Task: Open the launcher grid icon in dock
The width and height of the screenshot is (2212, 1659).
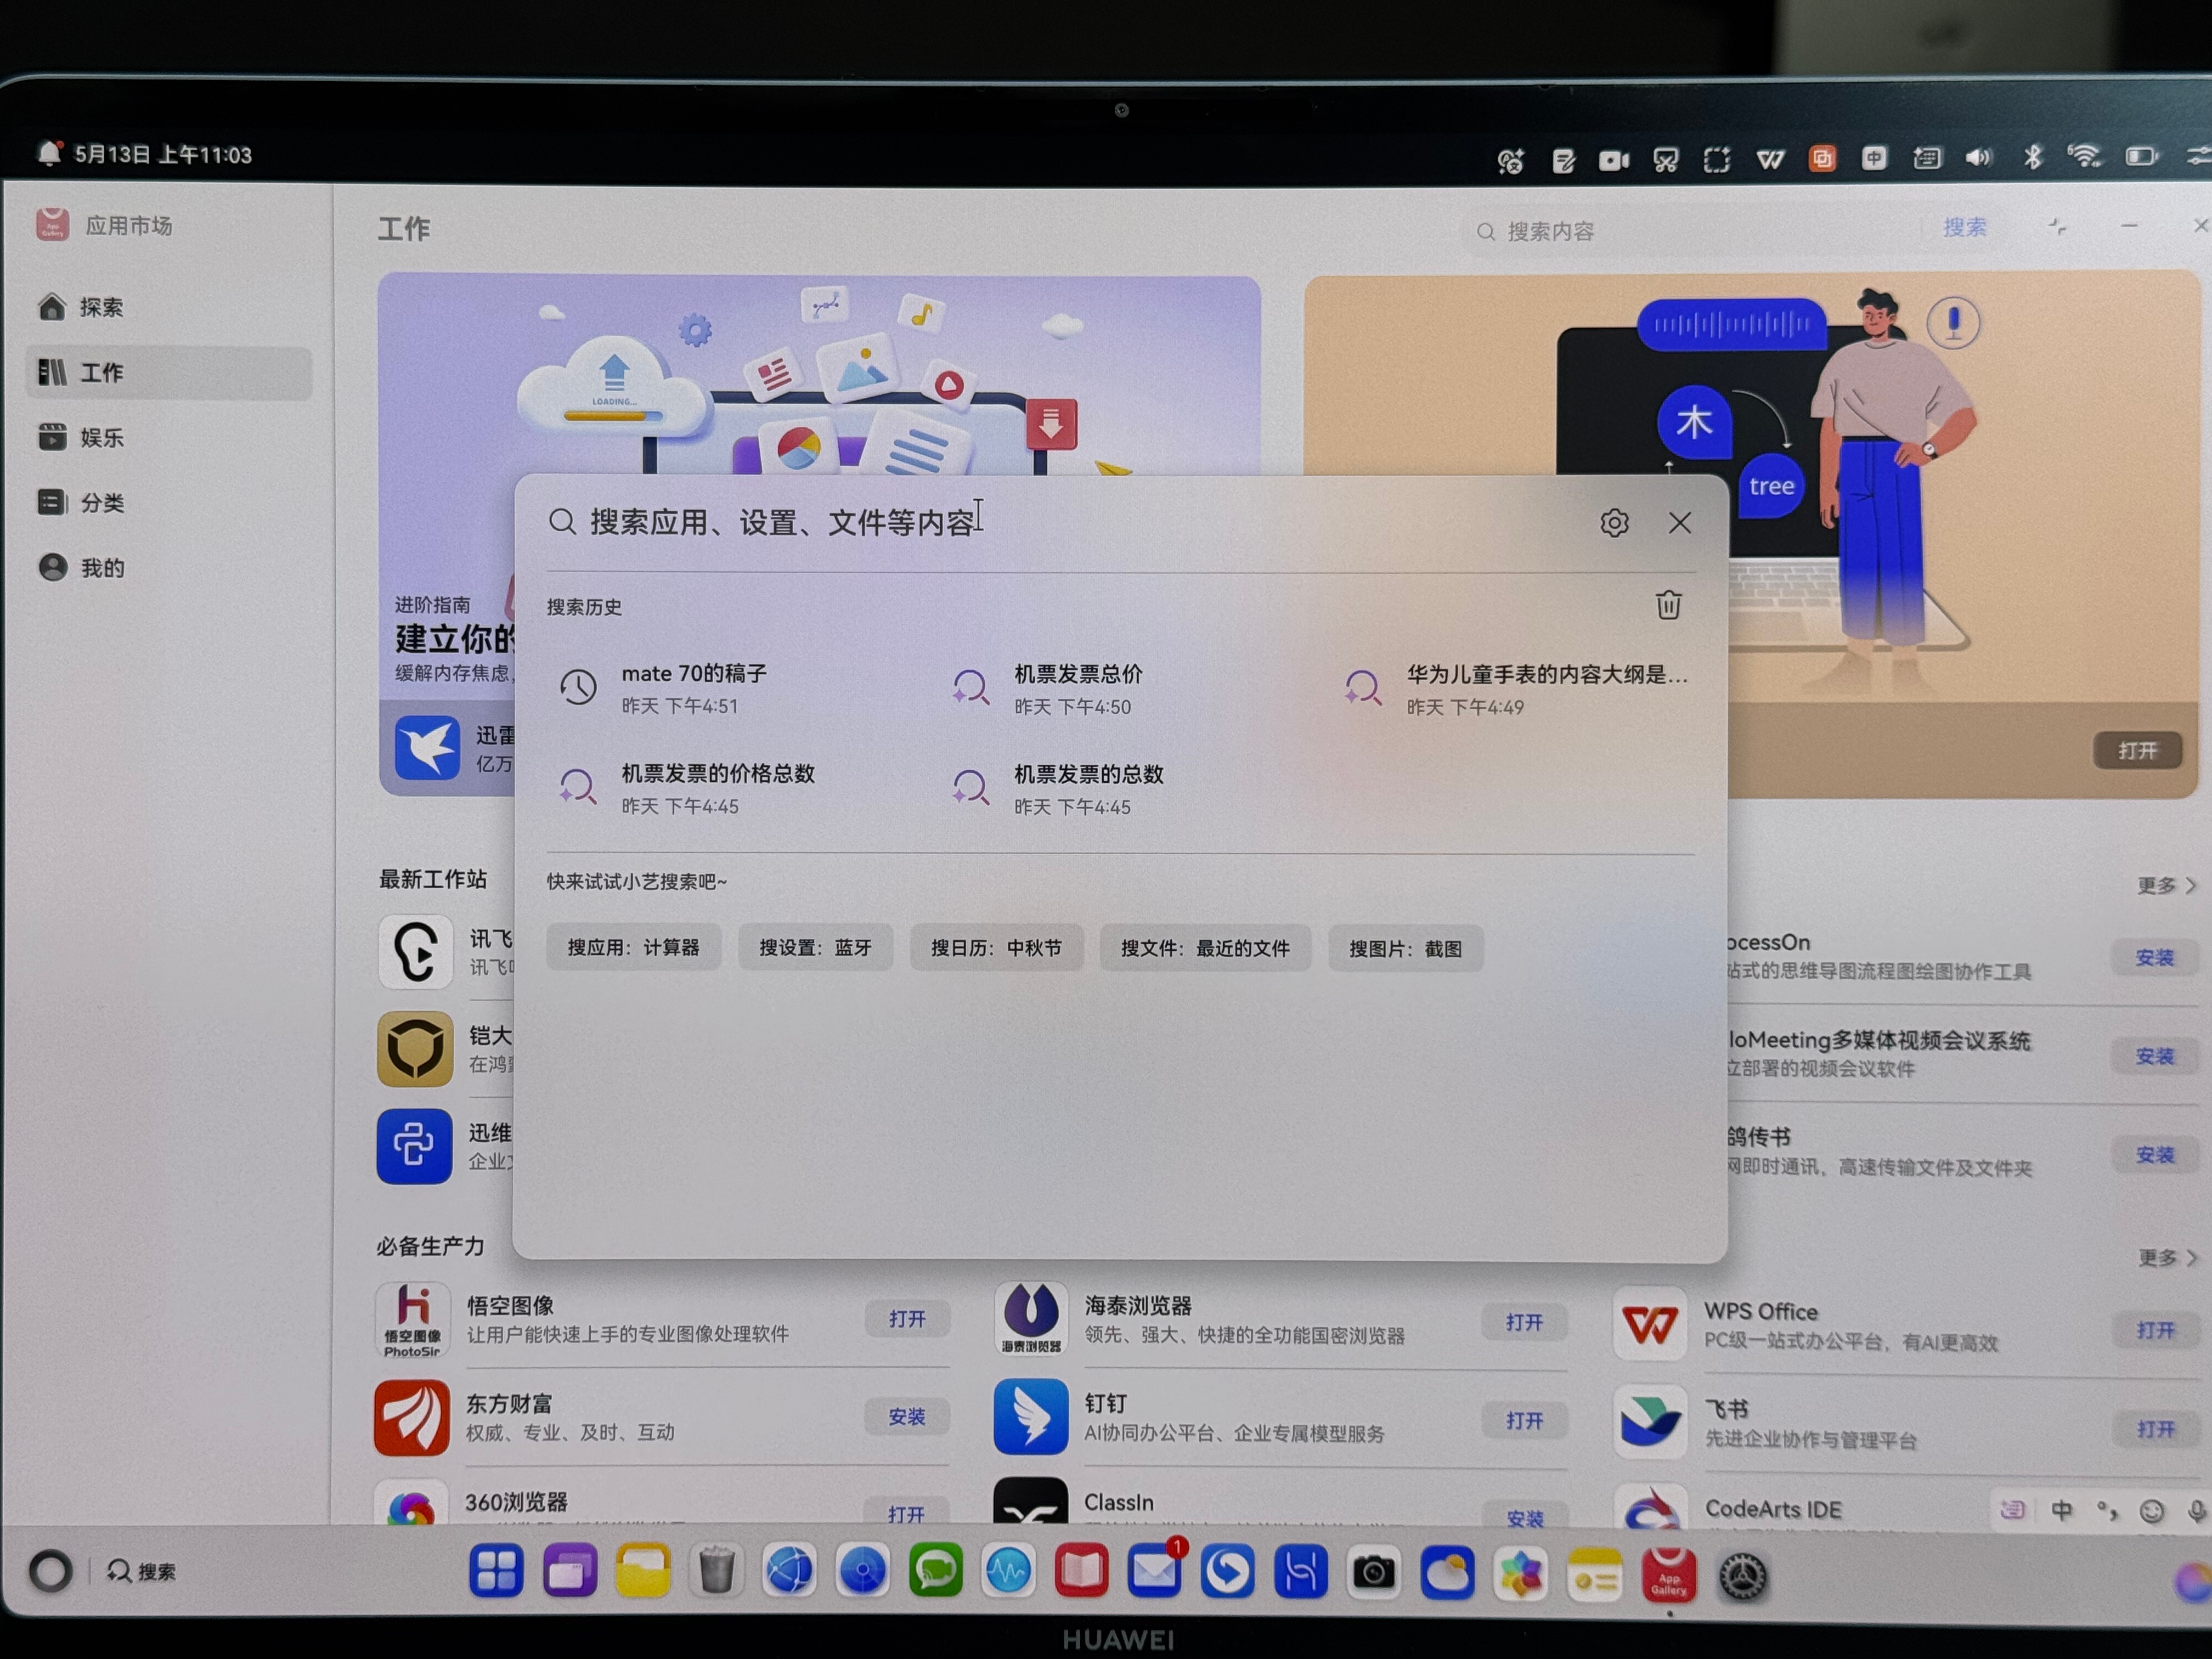Action: pos(496,1569)
